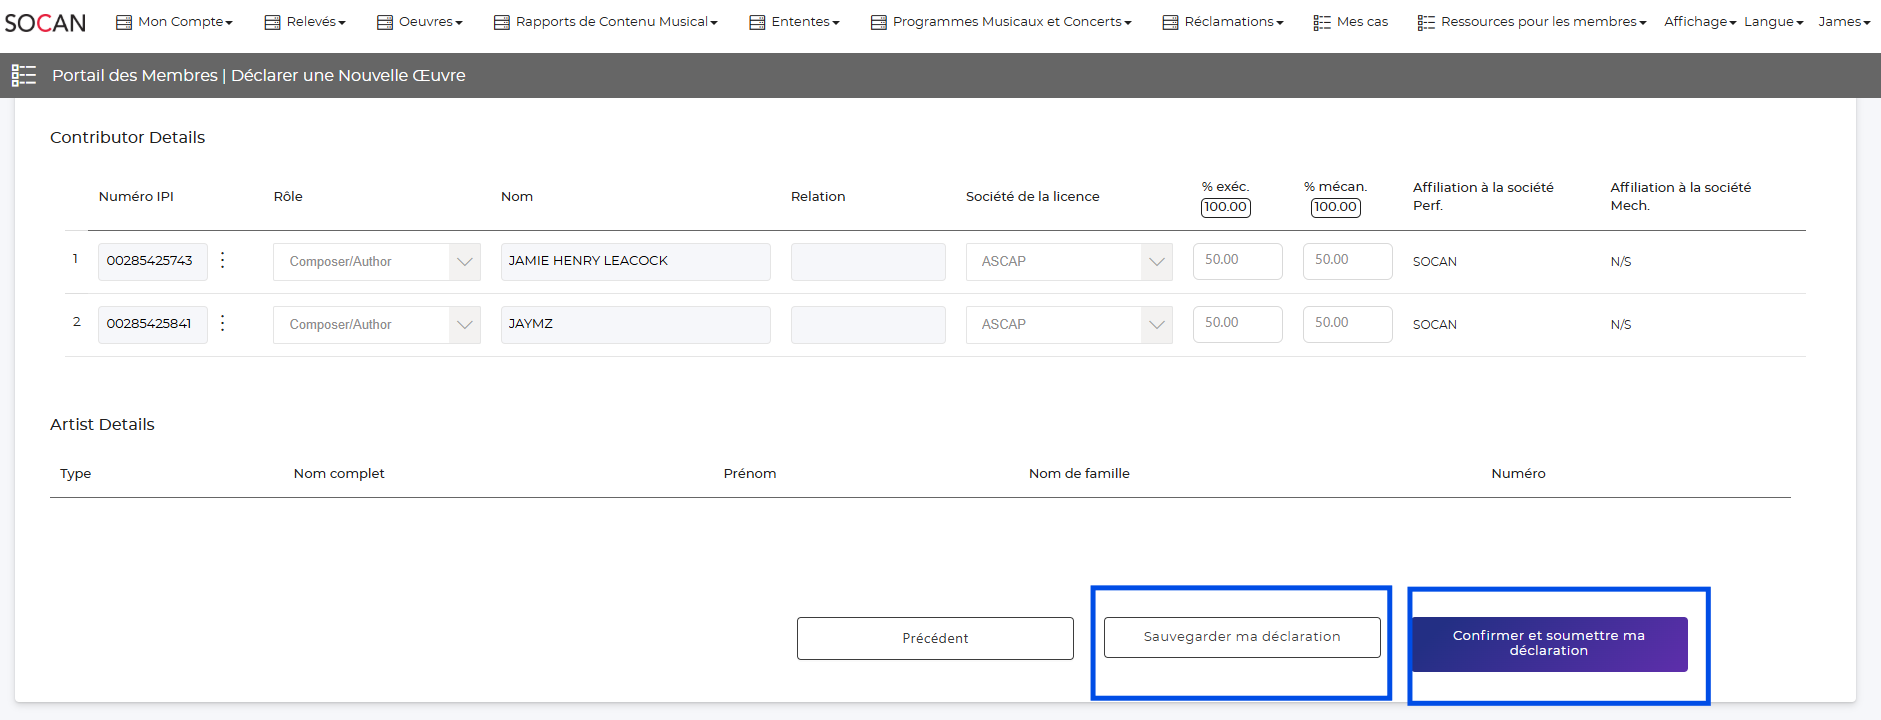Screen dimensions: 1881x720
Task: Click the icon next to Réclamations
Action: pos(1170,22)
